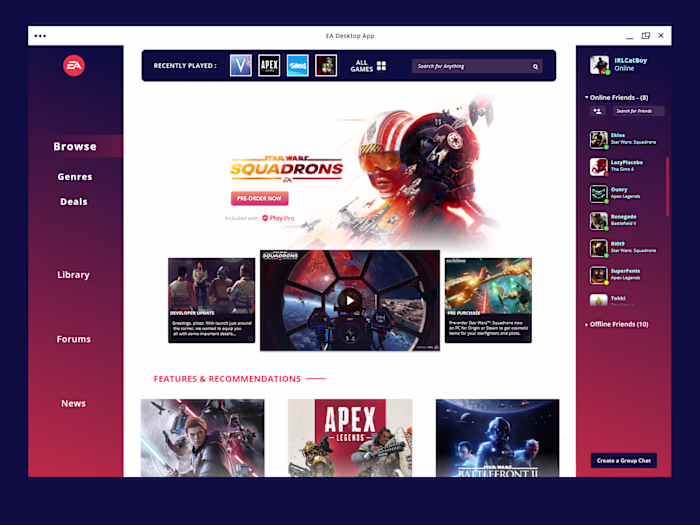Expand the Offline Friends list
The image size is (700, 525).
[586, 325]
